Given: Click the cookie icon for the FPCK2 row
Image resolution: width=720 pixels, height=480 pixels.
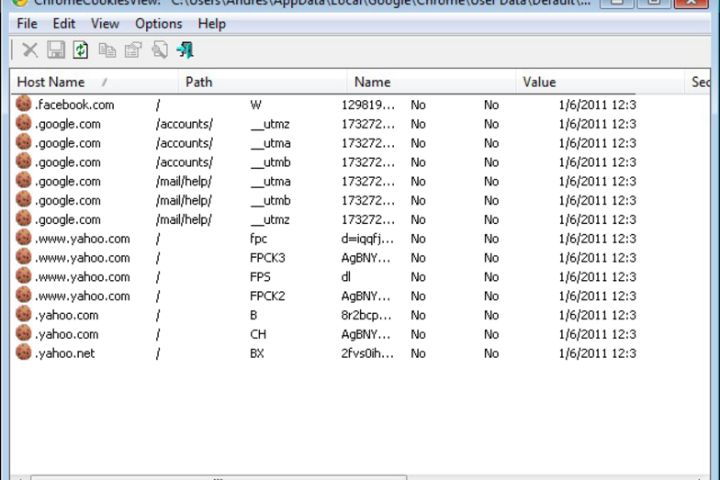Looking at the screenshot, I should (24, 295).
